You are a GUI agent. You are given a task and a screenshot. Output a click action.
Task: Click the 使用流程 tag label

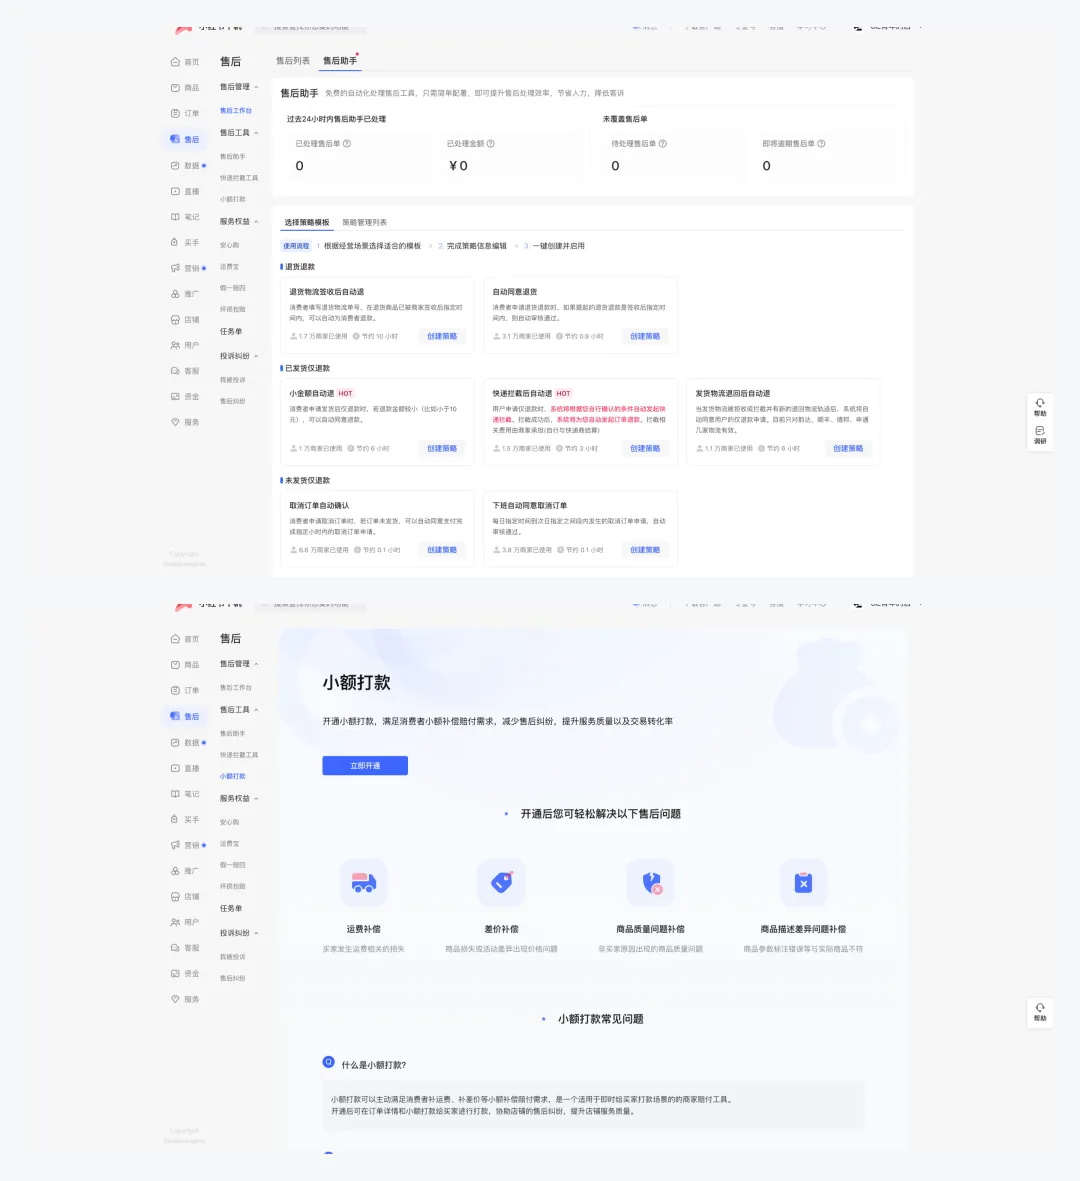point(296,246)
